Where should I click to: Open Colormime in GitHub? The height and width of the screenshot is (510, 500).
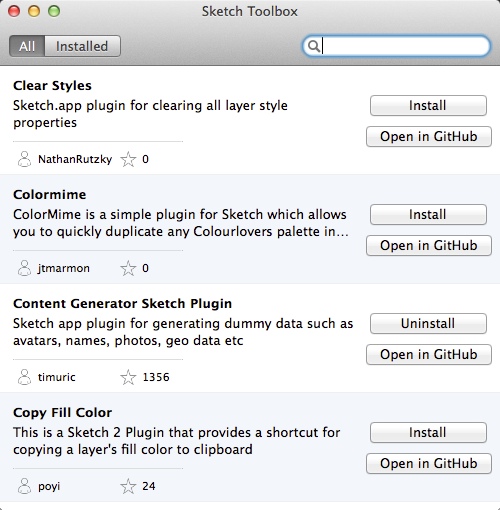point(429,245)
